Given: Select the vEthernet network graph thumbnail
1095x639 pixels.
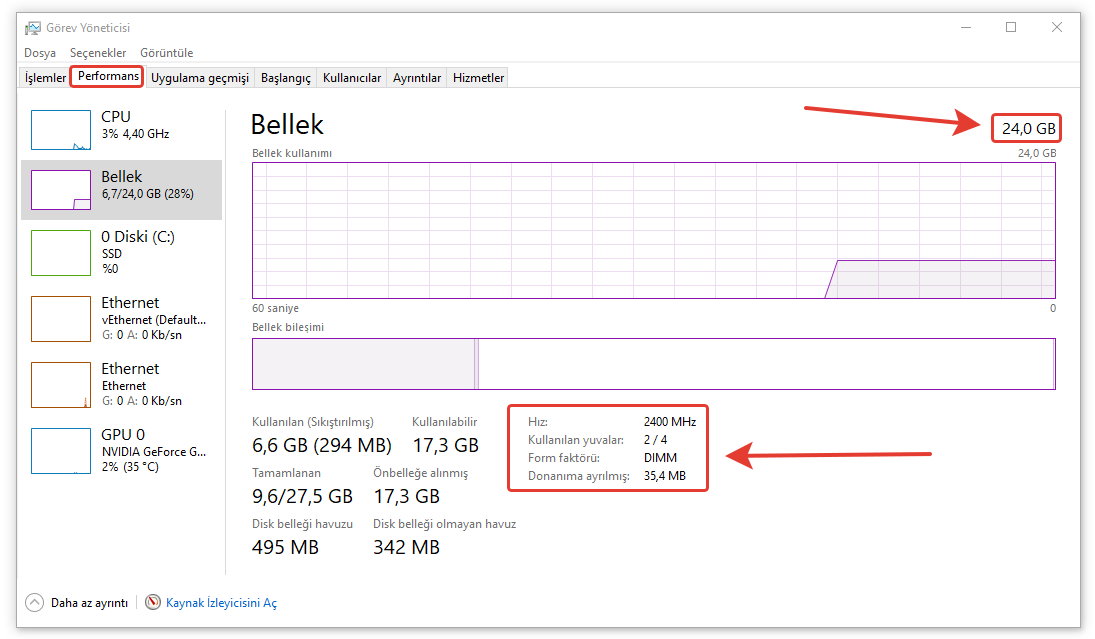Looking at the screenshot, I should 61,319.
